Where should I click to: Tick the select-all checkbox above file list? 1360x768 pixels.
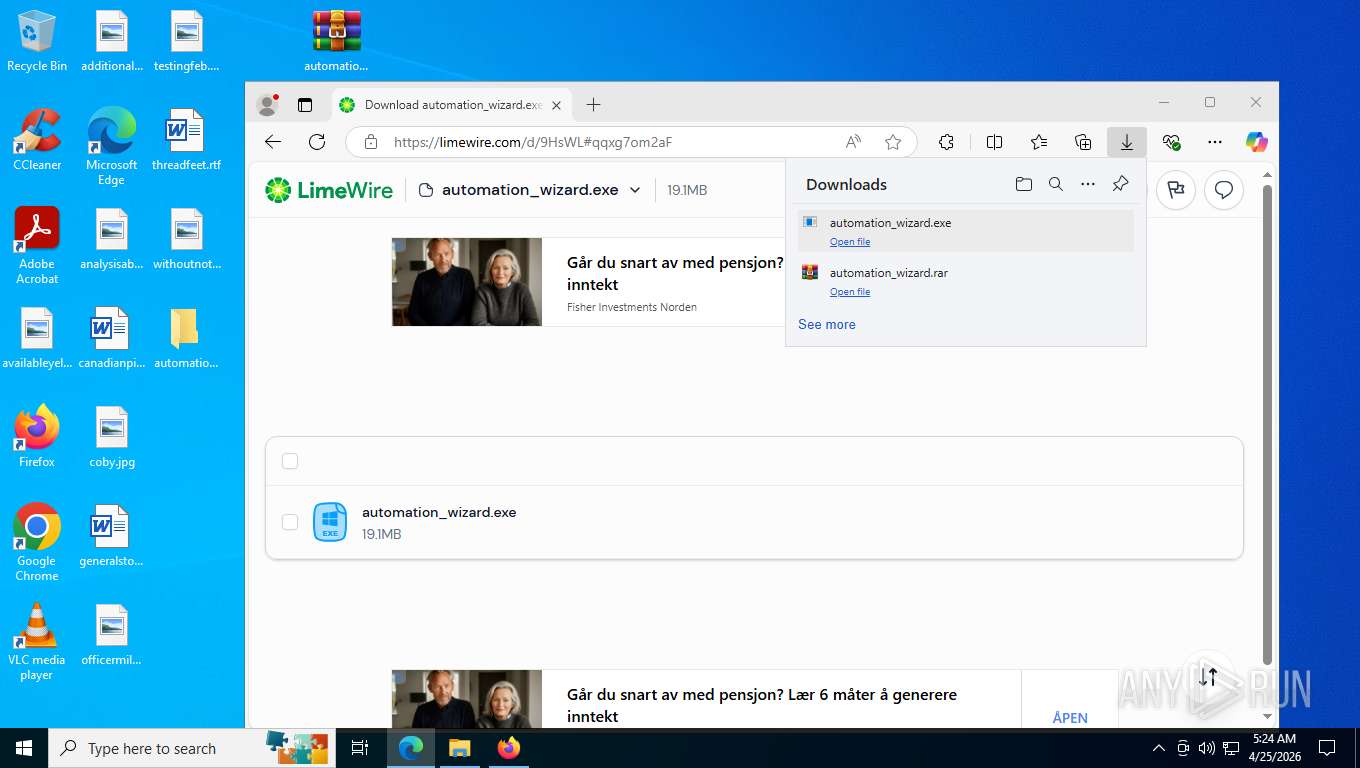coord(290,461)
